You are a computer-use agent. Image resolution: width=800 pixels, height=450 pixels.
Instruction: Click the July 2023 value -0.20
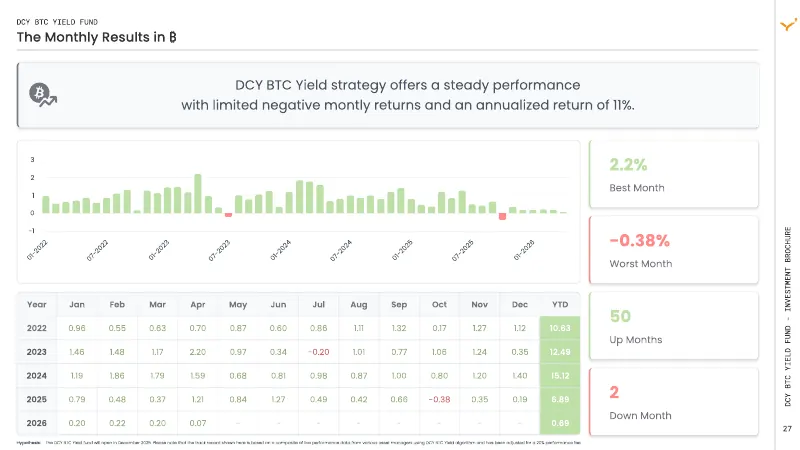click(x=318, y=352)
